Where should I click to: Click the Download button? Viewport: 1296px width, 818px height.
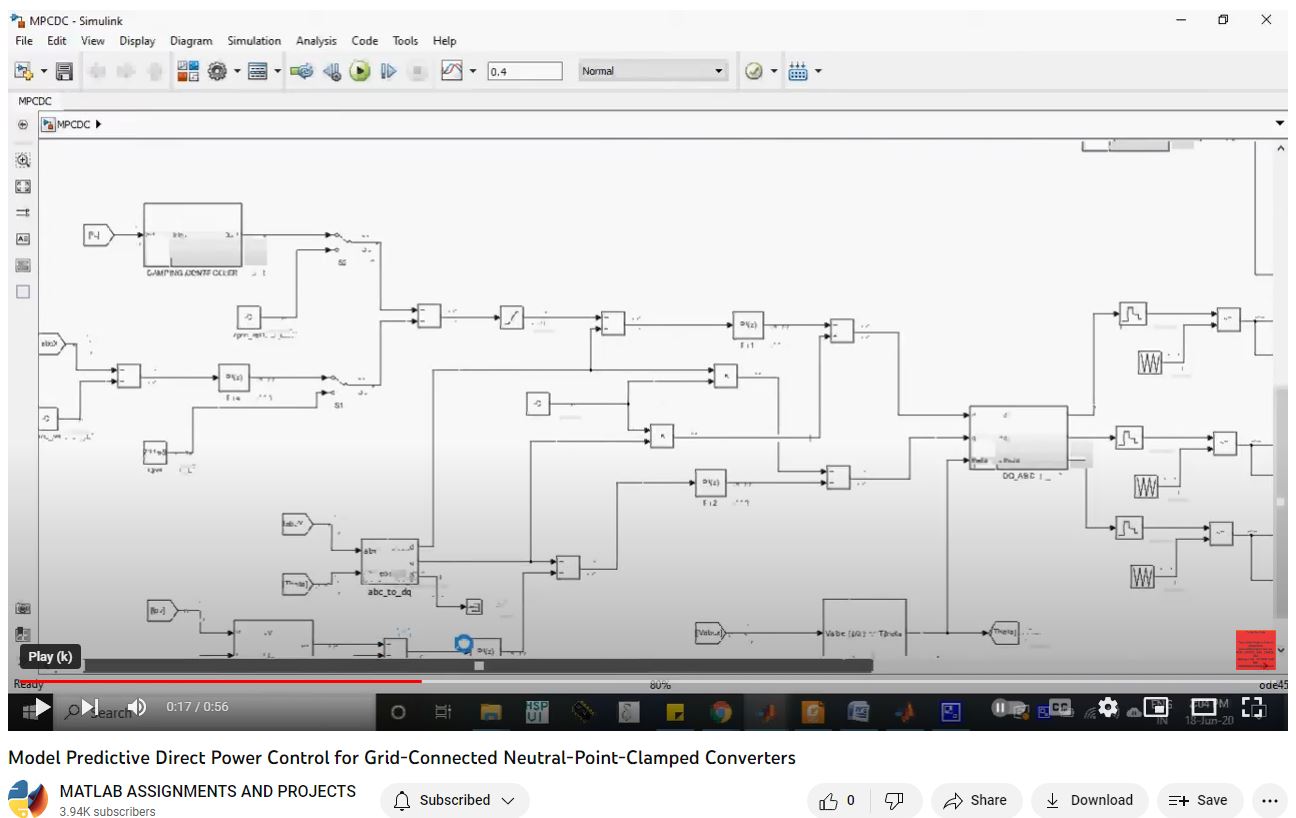pos(1089,800)
